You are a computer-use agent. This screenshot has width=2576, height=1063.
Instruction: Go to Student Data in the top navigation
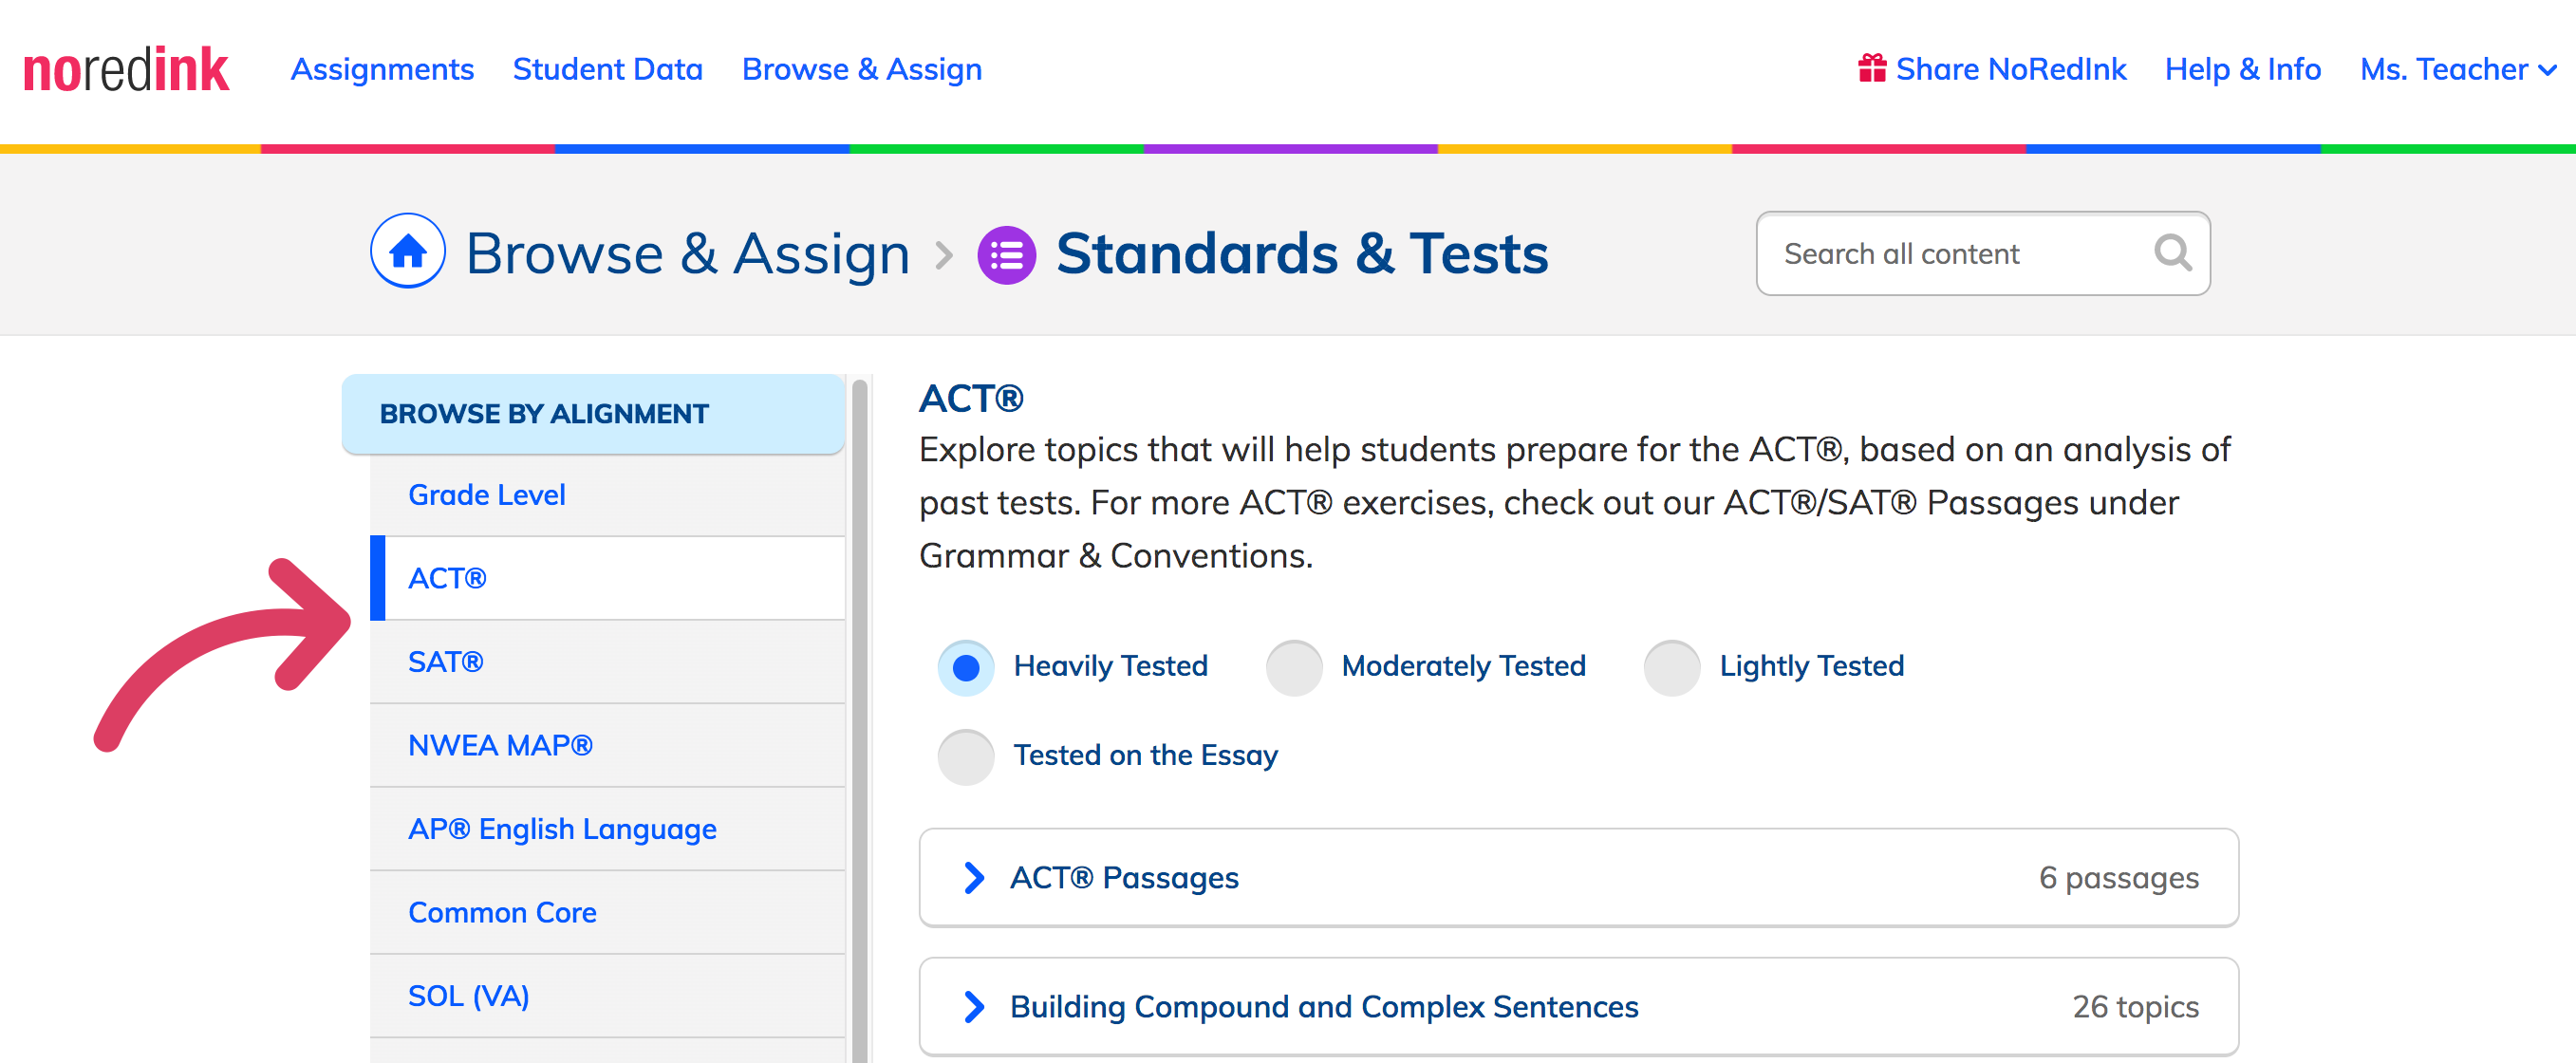(x=607, y=69)
